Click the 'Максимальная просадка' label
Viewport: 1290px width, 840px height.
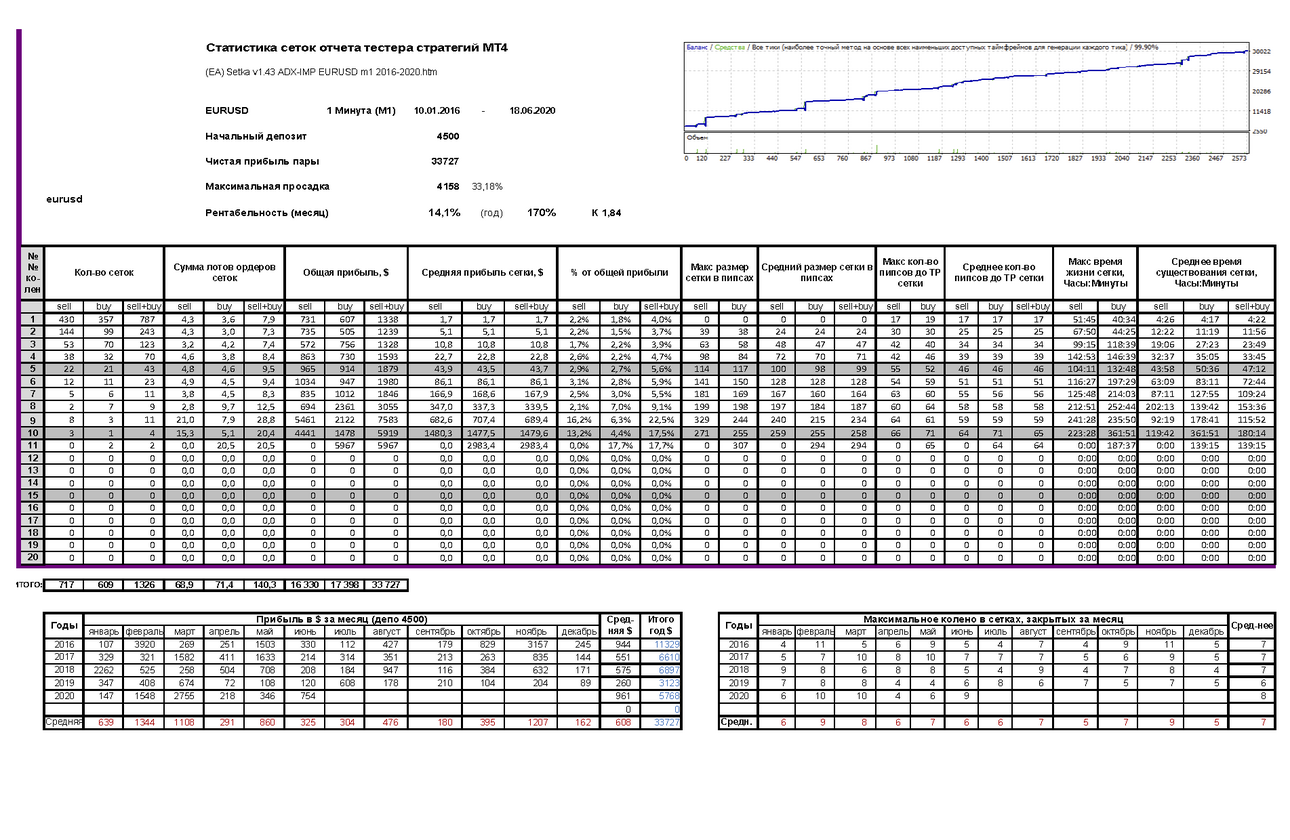coord(266,187)
